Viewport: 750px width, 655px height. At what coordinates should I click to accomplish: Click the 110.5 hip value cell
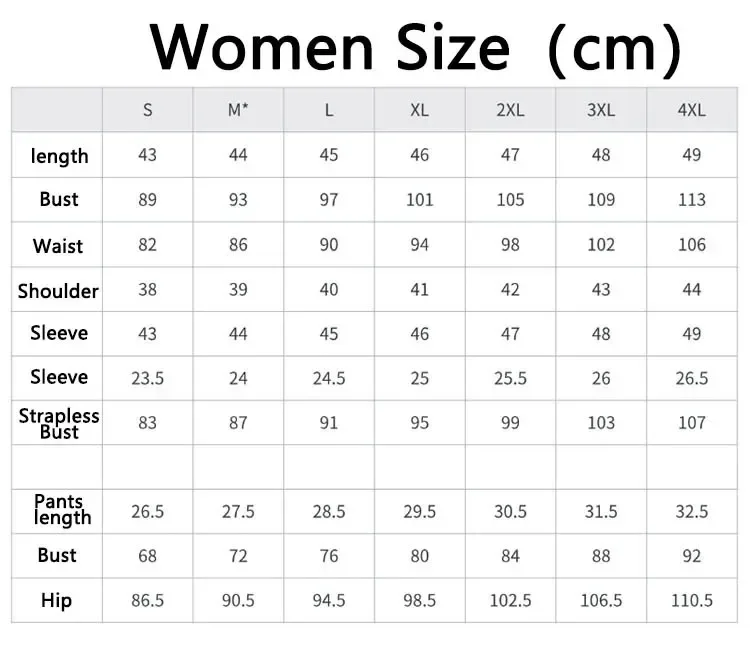(691, 601)
